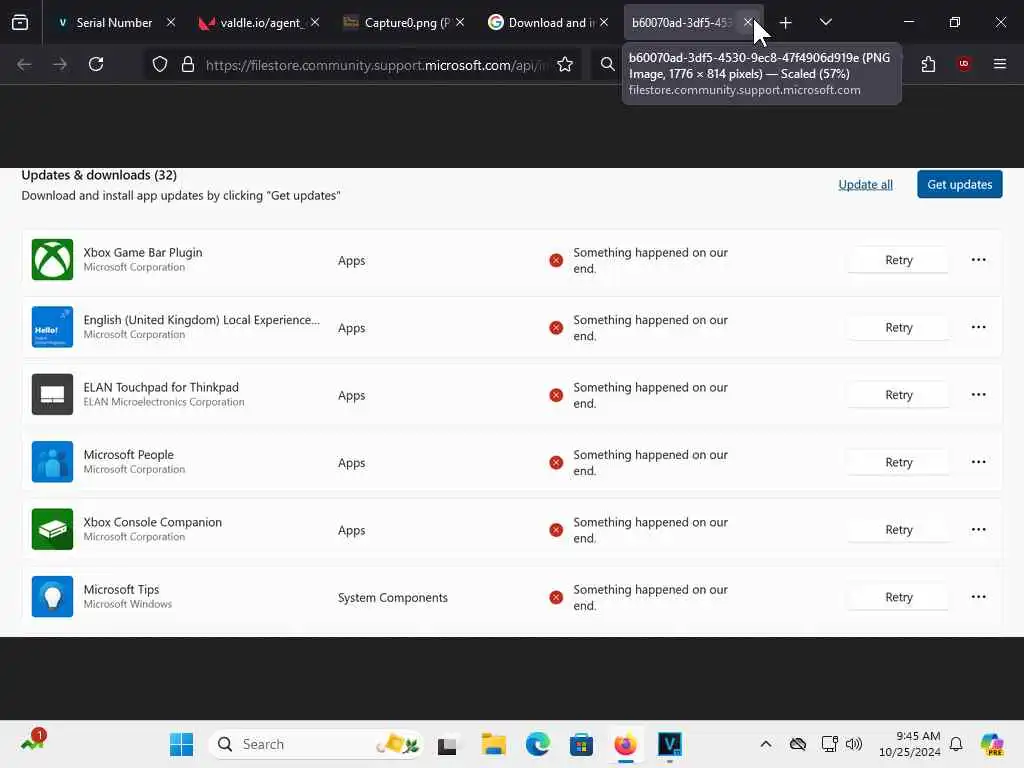Screen dimensions: 1024x768
Task: Open Firefox View icon in tab bar
Action: click(x=20, y=23)
